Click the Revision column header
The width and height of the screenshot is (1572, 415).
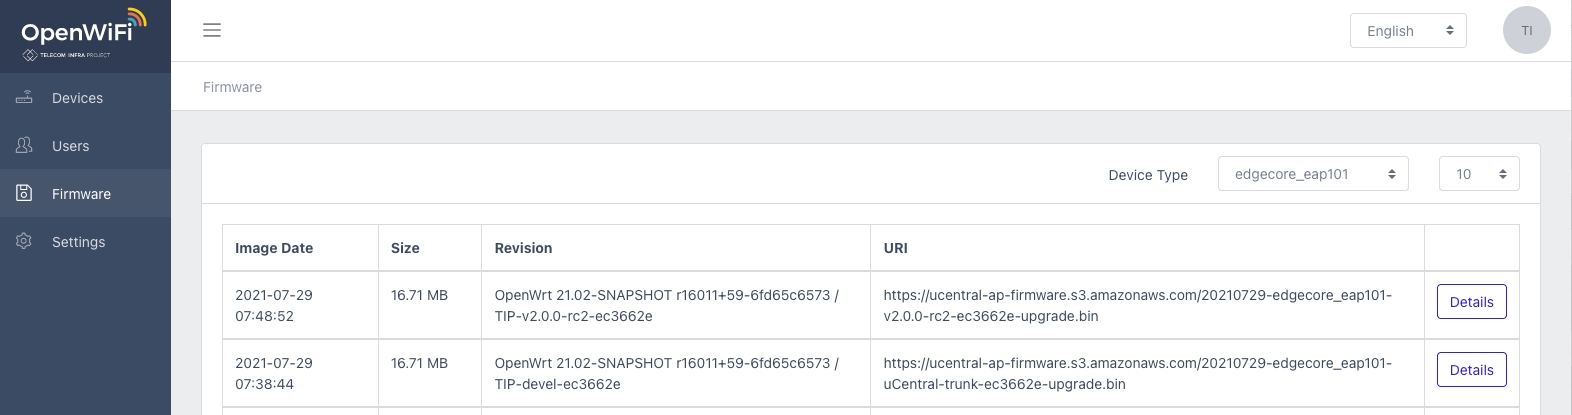(x=523, y=248)
